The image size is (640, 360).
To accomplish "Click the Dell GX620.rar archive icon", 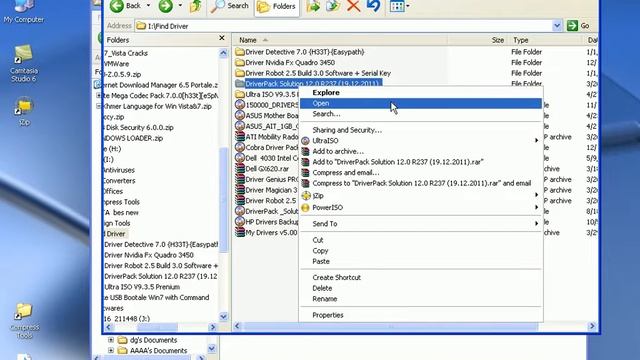I will tap(240, 169).
